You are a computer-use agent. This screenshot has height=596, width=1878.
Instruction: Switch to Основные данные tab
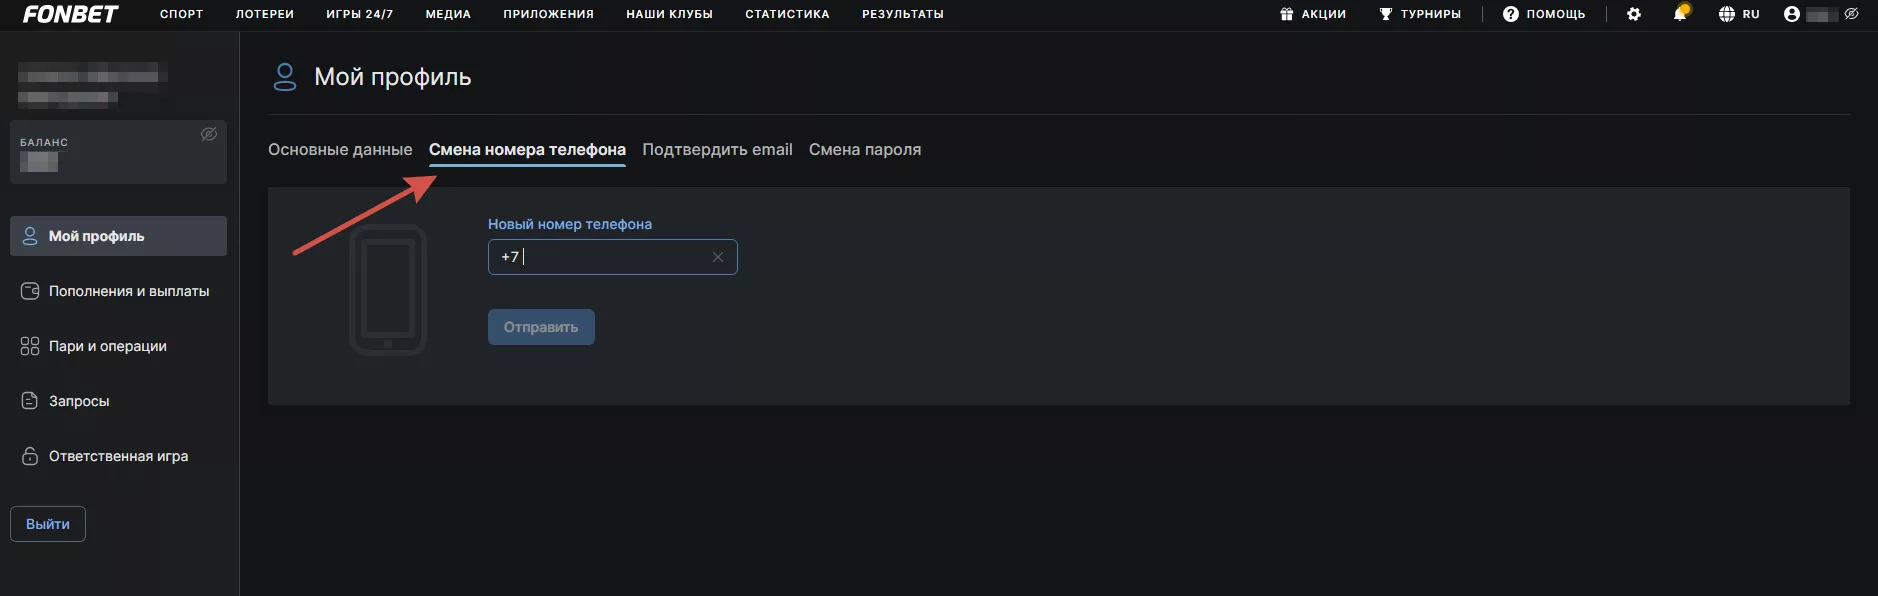(x=340, y=150)
